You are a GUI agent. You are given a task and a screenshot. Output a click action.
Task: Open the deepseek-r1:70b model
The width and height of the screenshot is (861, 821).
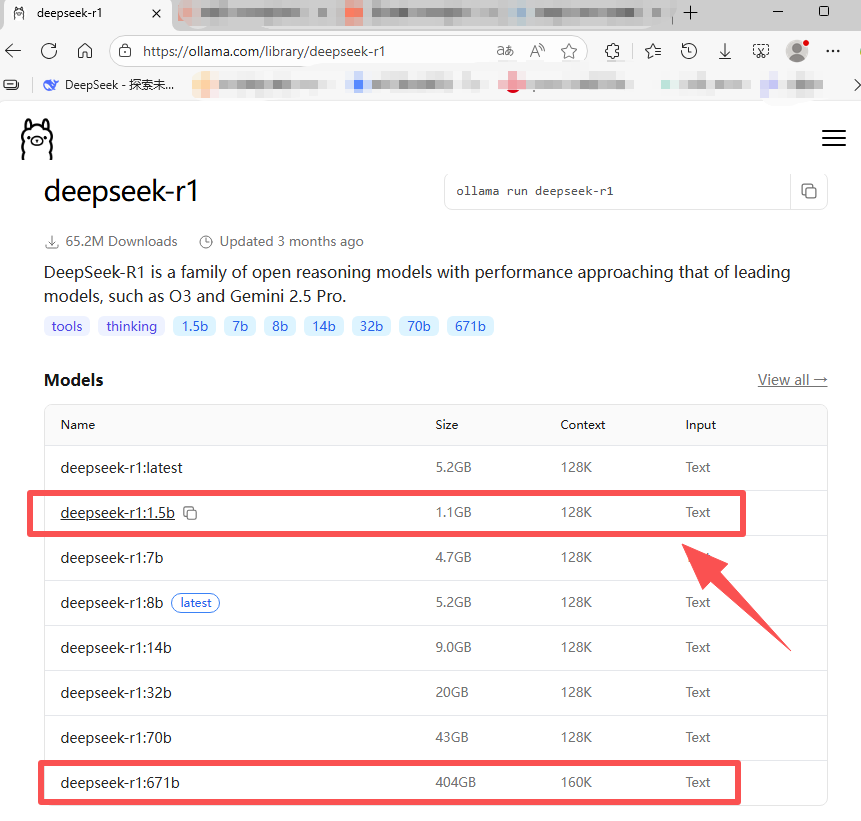116,738
